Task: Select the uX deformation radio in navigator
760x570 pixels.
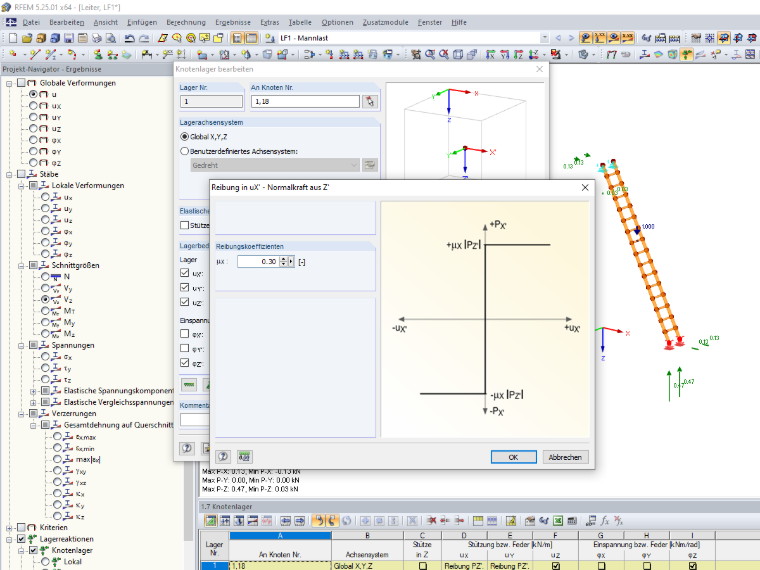Action: click(x=33, y=106)
